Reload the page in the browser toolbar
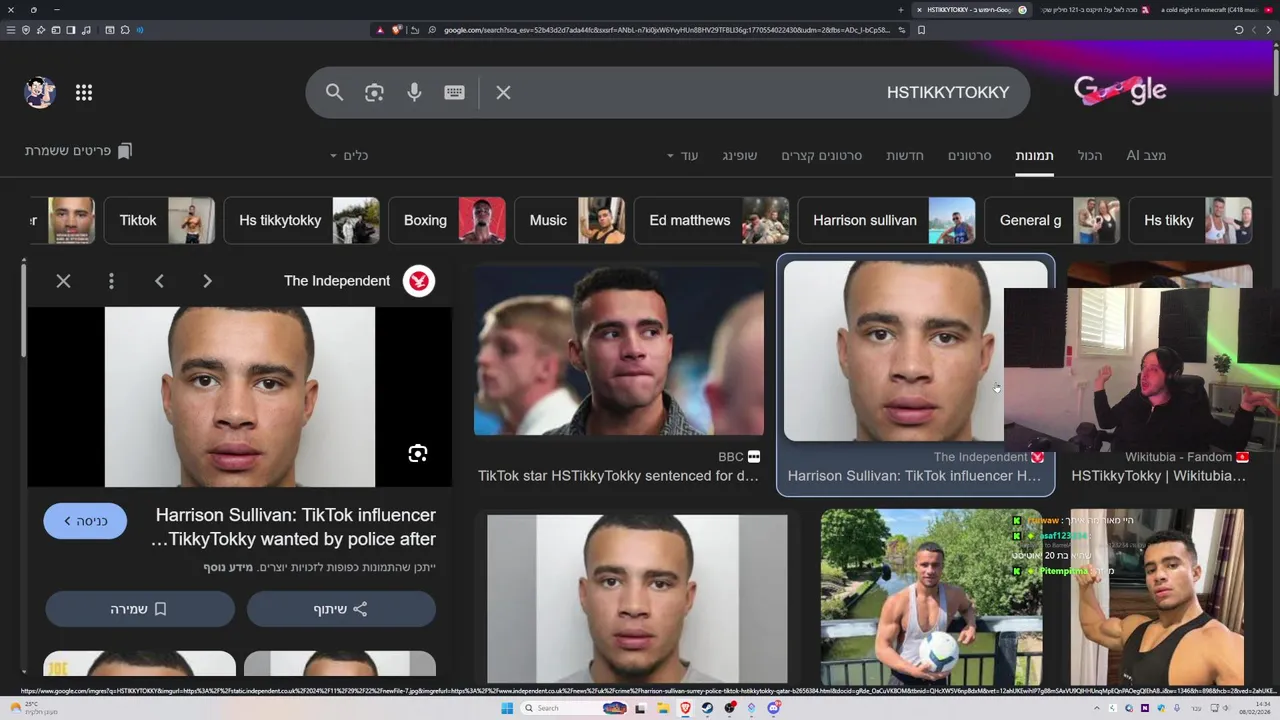This screenshot has height=720, width=1280. pyautogui.click(x=1238, y=30)
